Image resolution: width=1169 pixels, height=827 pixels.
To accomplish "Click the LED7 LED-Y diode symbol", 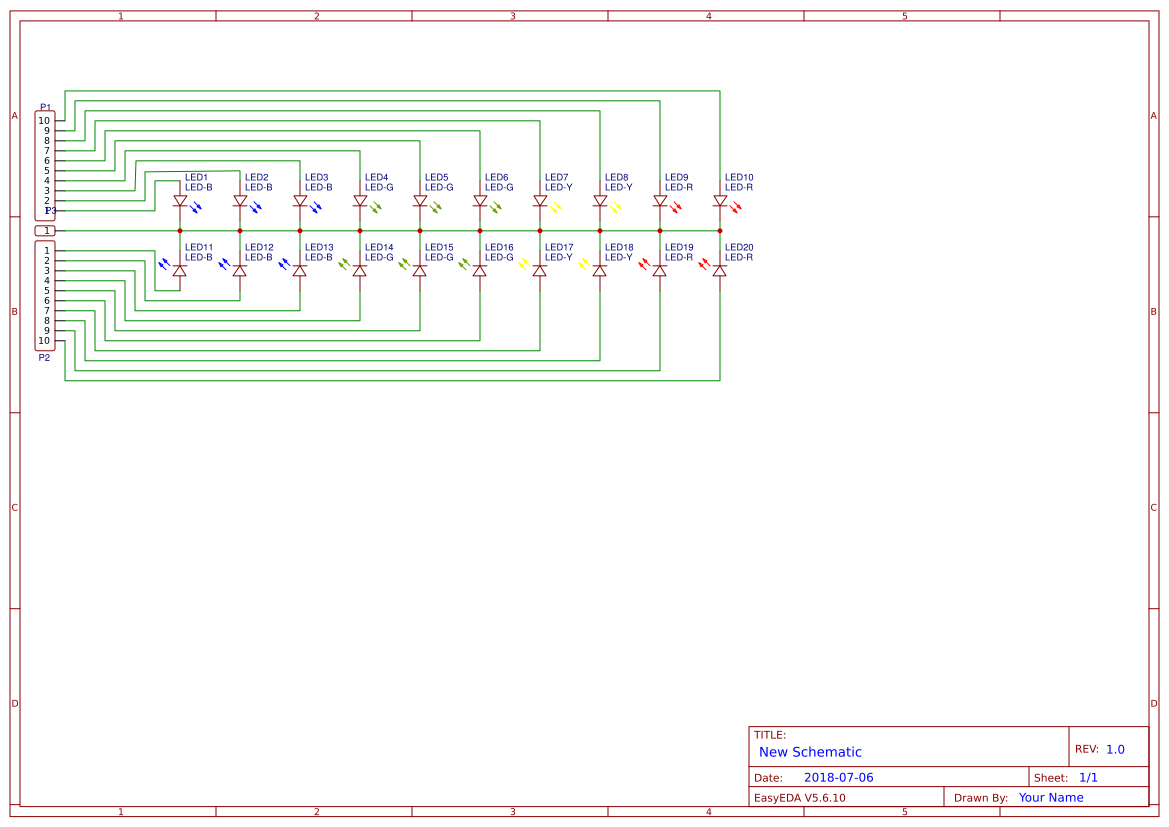I will 542,200.
